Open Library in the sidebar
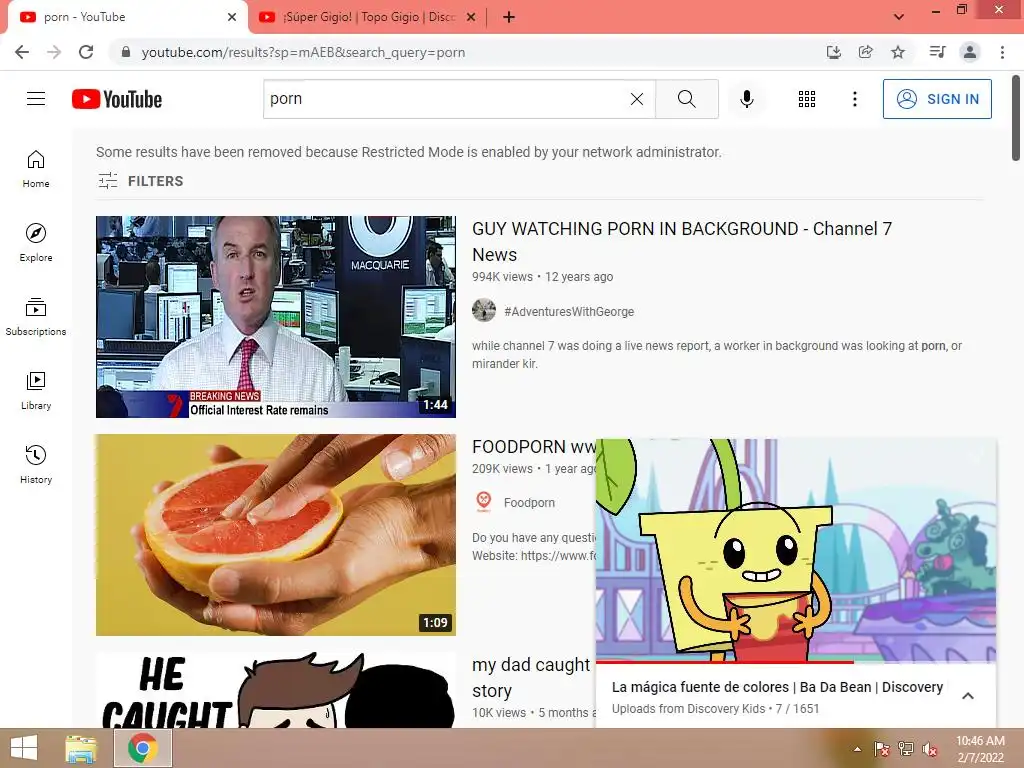1024x768 pixels. (36, 391)
